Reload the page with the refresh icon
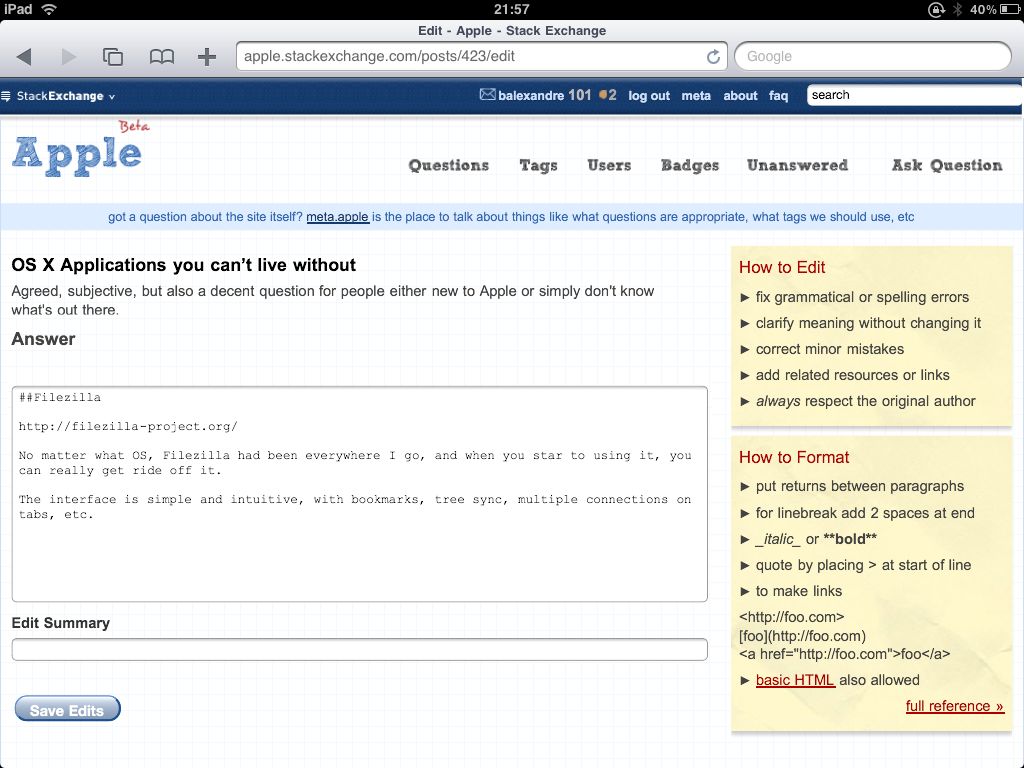The height and width of the screenshot is (768, 1024). 713,57
